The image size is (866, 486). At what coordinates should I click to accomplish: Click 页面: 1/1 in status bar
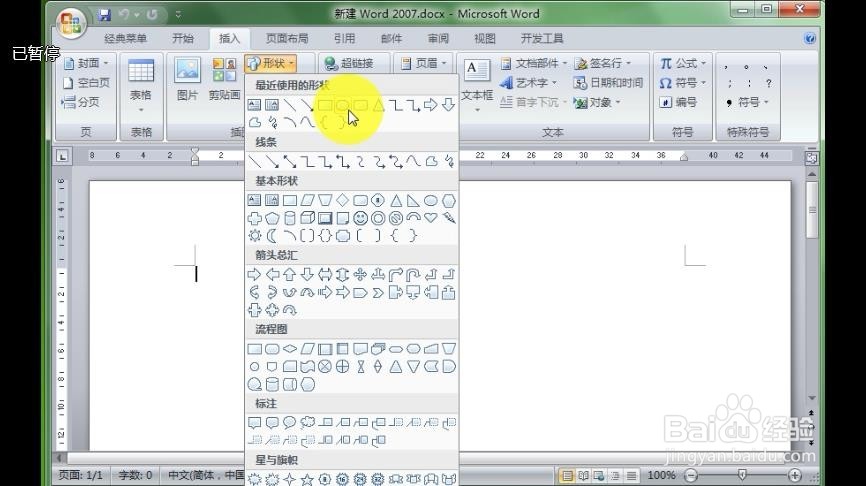(x=81, y=475)
